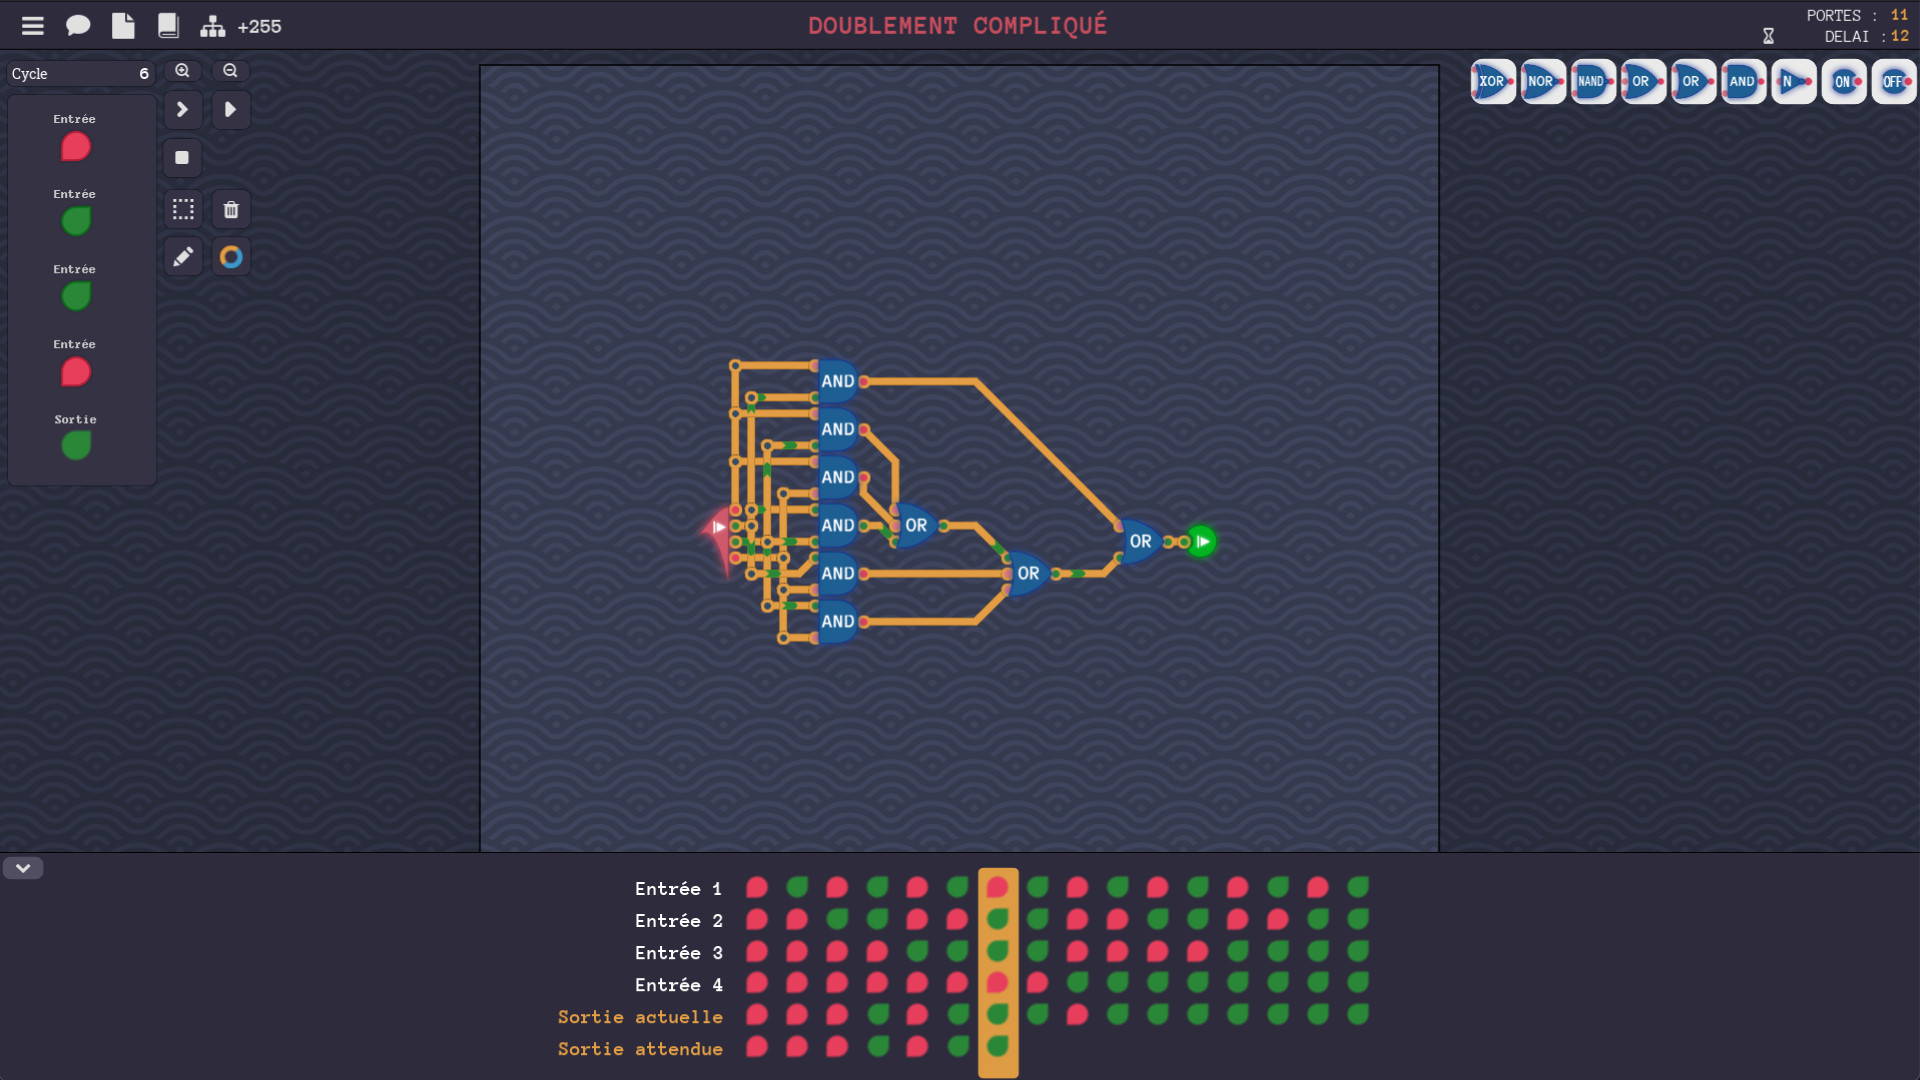Toggle the second Entrée input off
The height and width of the screenshot is (1080, 1920).
pos(76,221)
